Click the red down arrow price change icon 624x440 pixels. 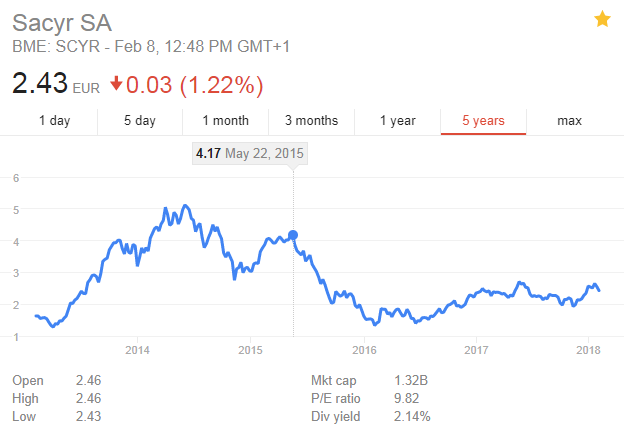[116, 84]
